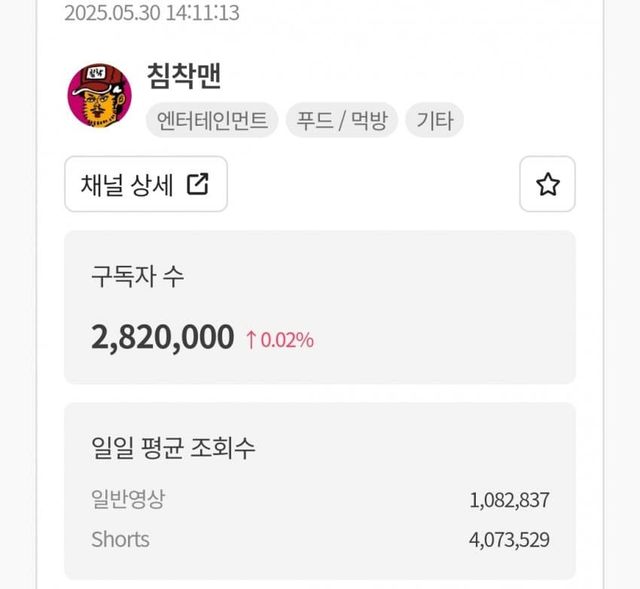Viewport: 640px width, 589px height.
Task: Open the 침착맨 channel avatar image
Action: click(x=99, y=96)
